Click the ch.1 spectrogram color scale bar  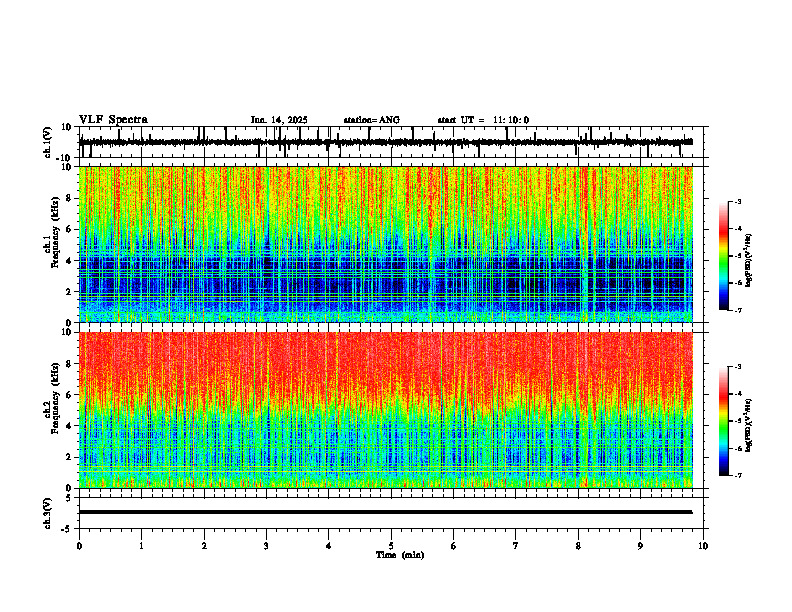pyautogui.click(x=723, y=256)
